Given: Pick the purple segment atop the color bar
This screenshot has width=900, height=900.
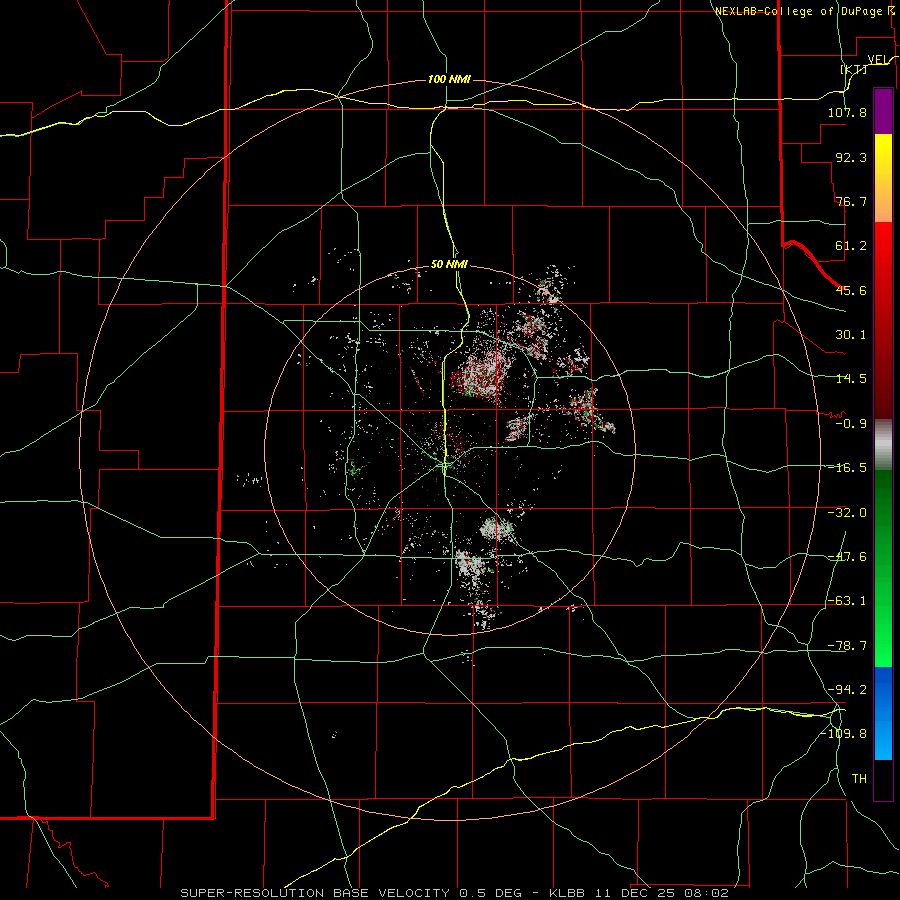Looking at the screenshot, I should (883, 111).
